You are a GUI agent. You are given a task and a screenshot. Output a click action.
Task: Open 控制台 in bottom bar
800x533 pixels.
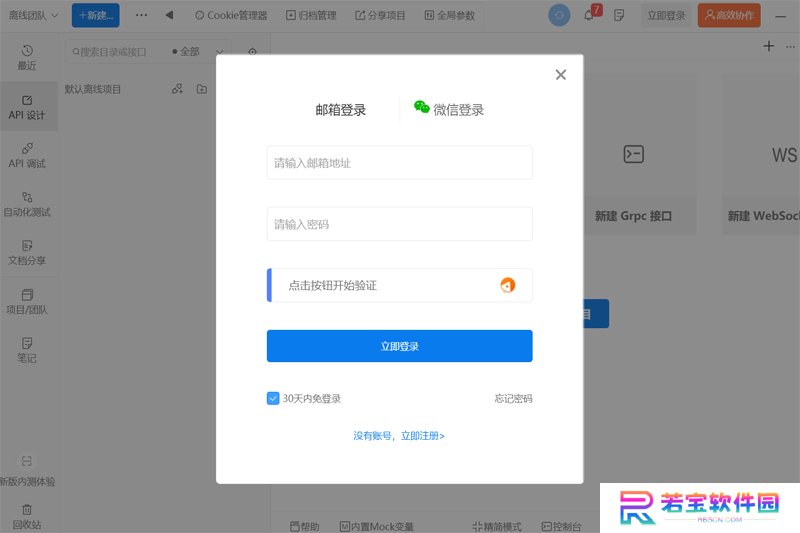pyautogui.click(x=561, y=526)
